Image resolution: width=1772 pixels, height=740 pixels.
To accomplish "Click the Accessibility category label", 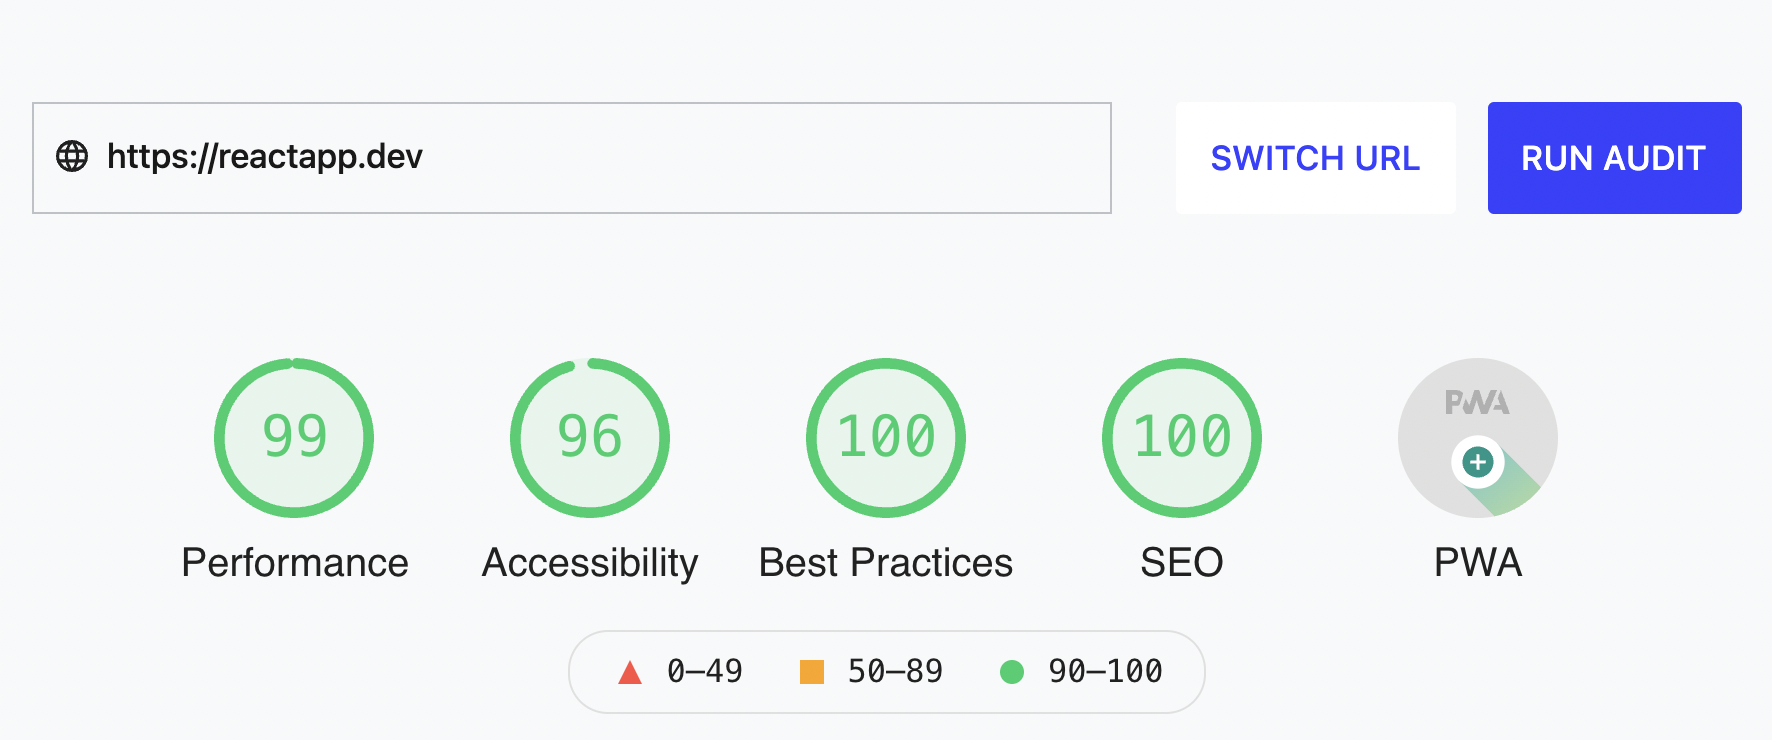I will pos(589,562).
